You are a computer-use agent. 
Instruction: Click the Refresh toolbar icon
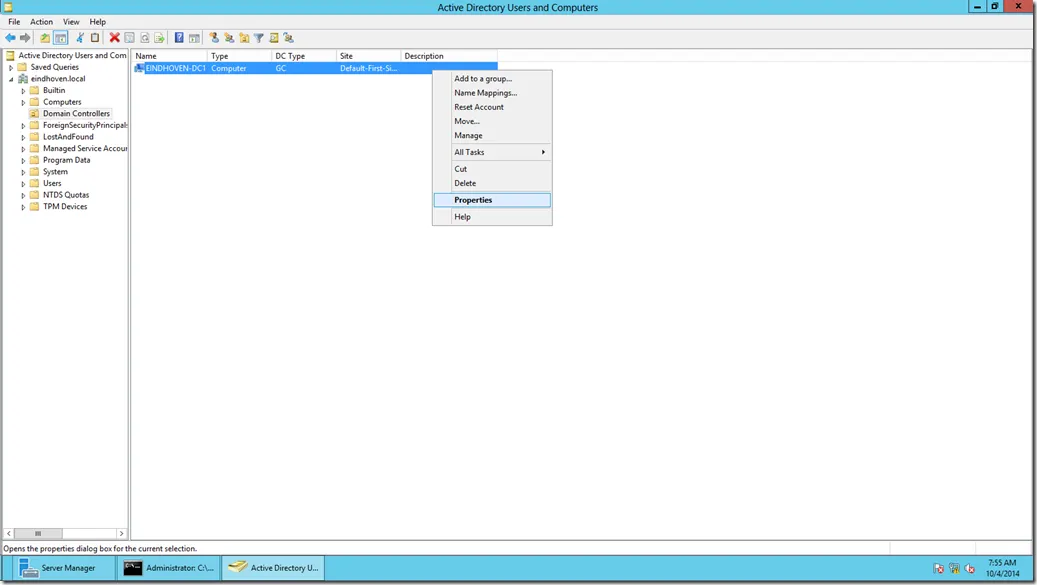(x=144, y=38)
